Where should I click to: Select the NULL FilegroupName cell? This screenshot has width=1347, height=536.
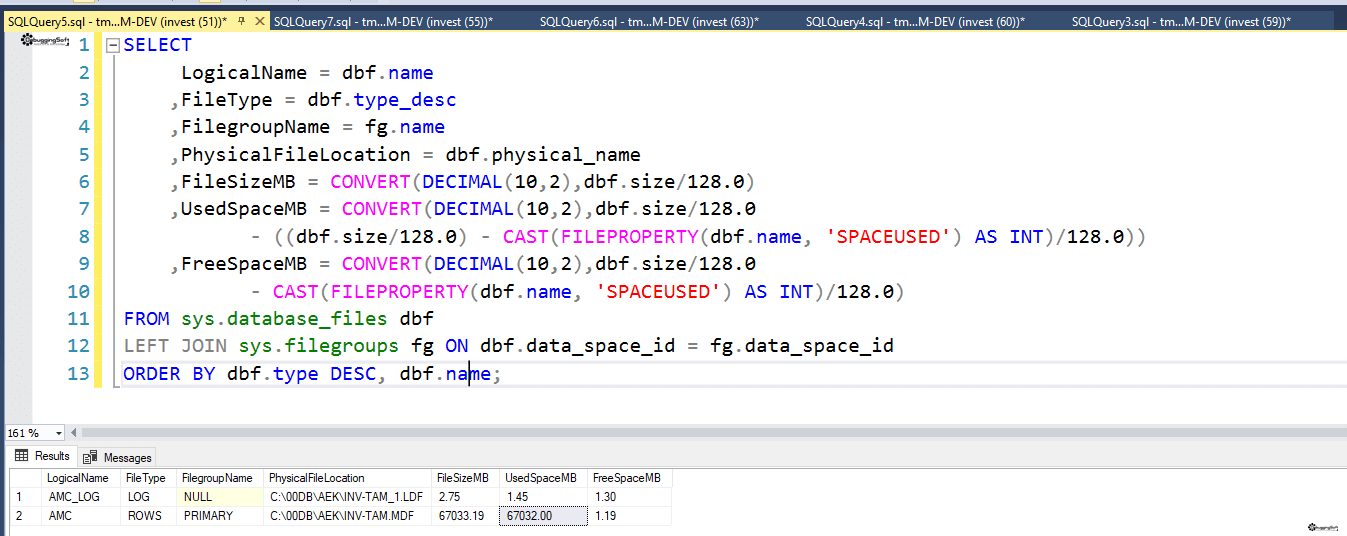coord(221,496)
